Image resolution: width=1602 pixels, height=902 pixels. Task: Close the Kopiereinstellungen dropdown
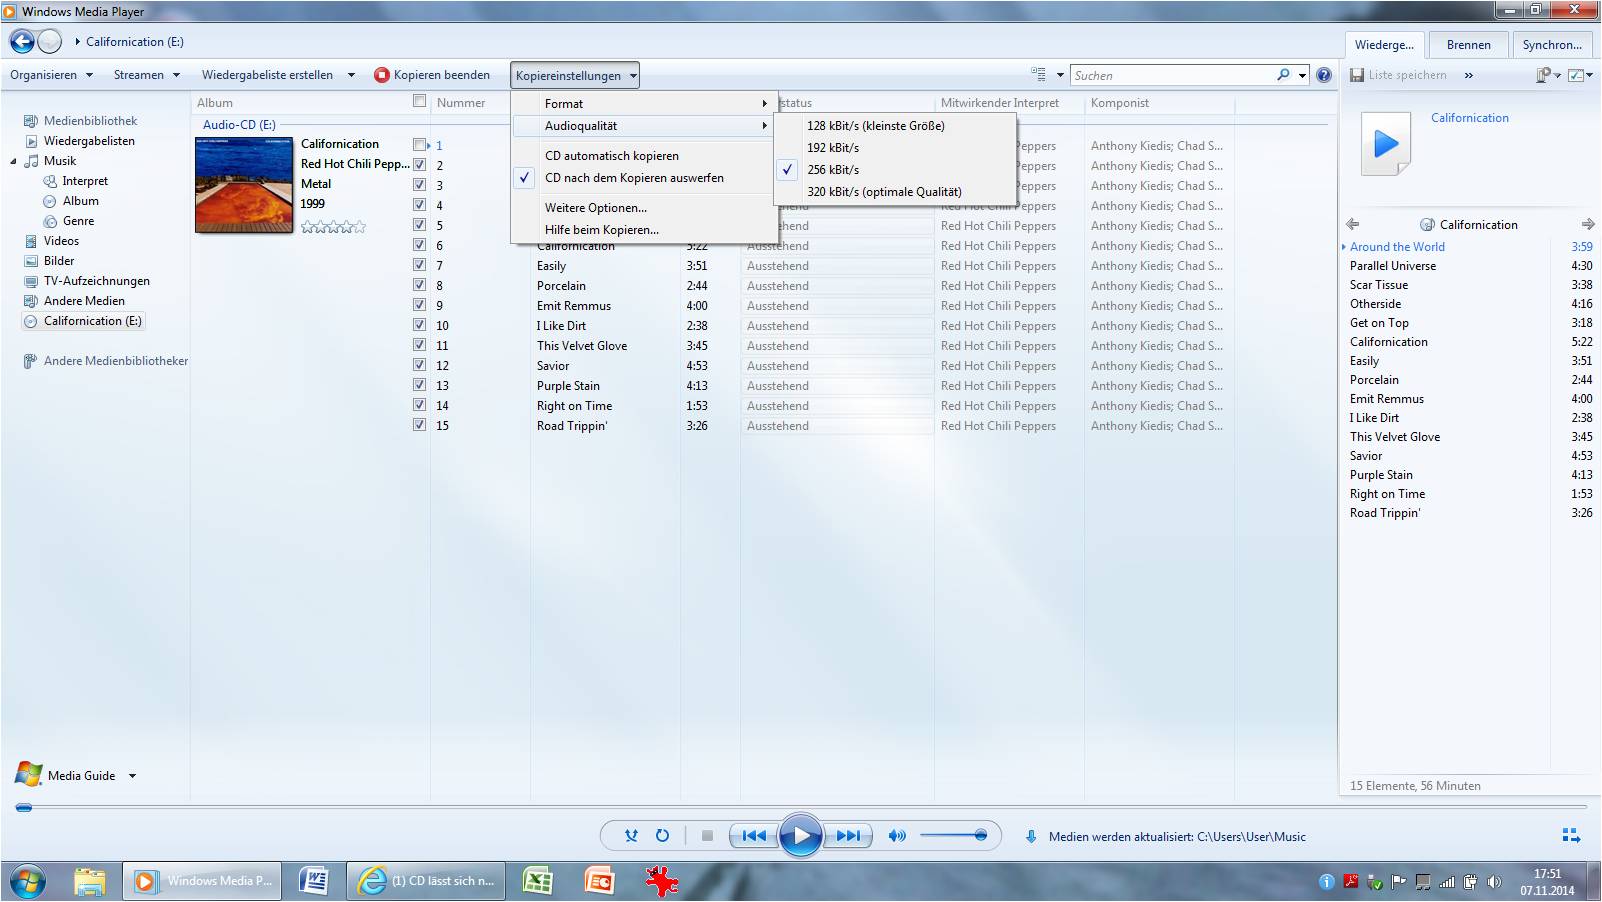click(575, 75)
